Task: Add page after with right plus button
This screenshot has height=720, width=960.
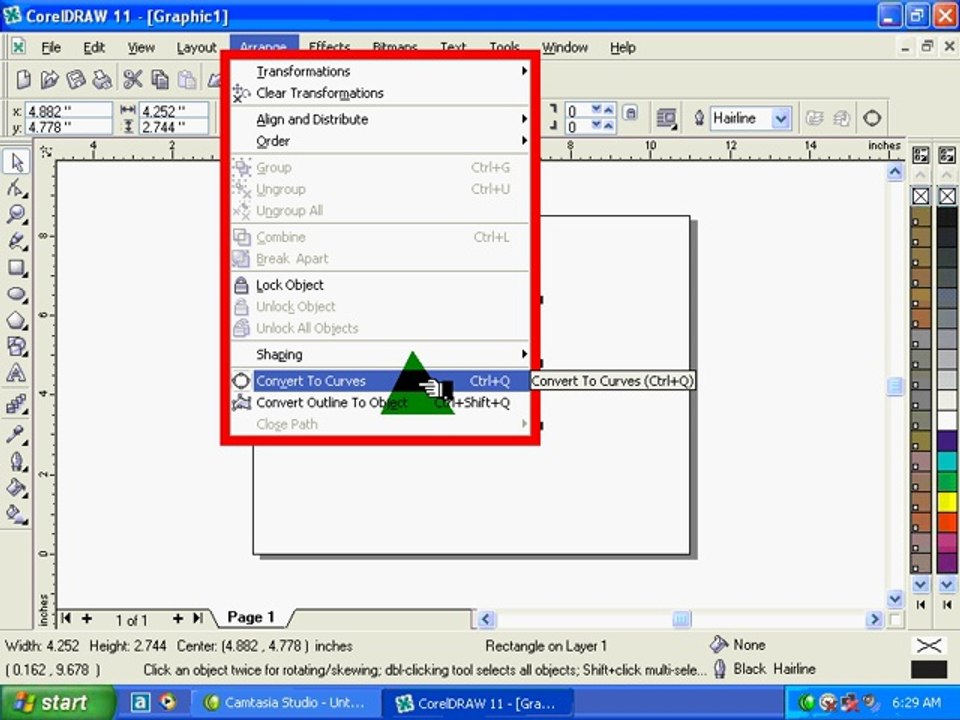Action: (x=178, y=618)
